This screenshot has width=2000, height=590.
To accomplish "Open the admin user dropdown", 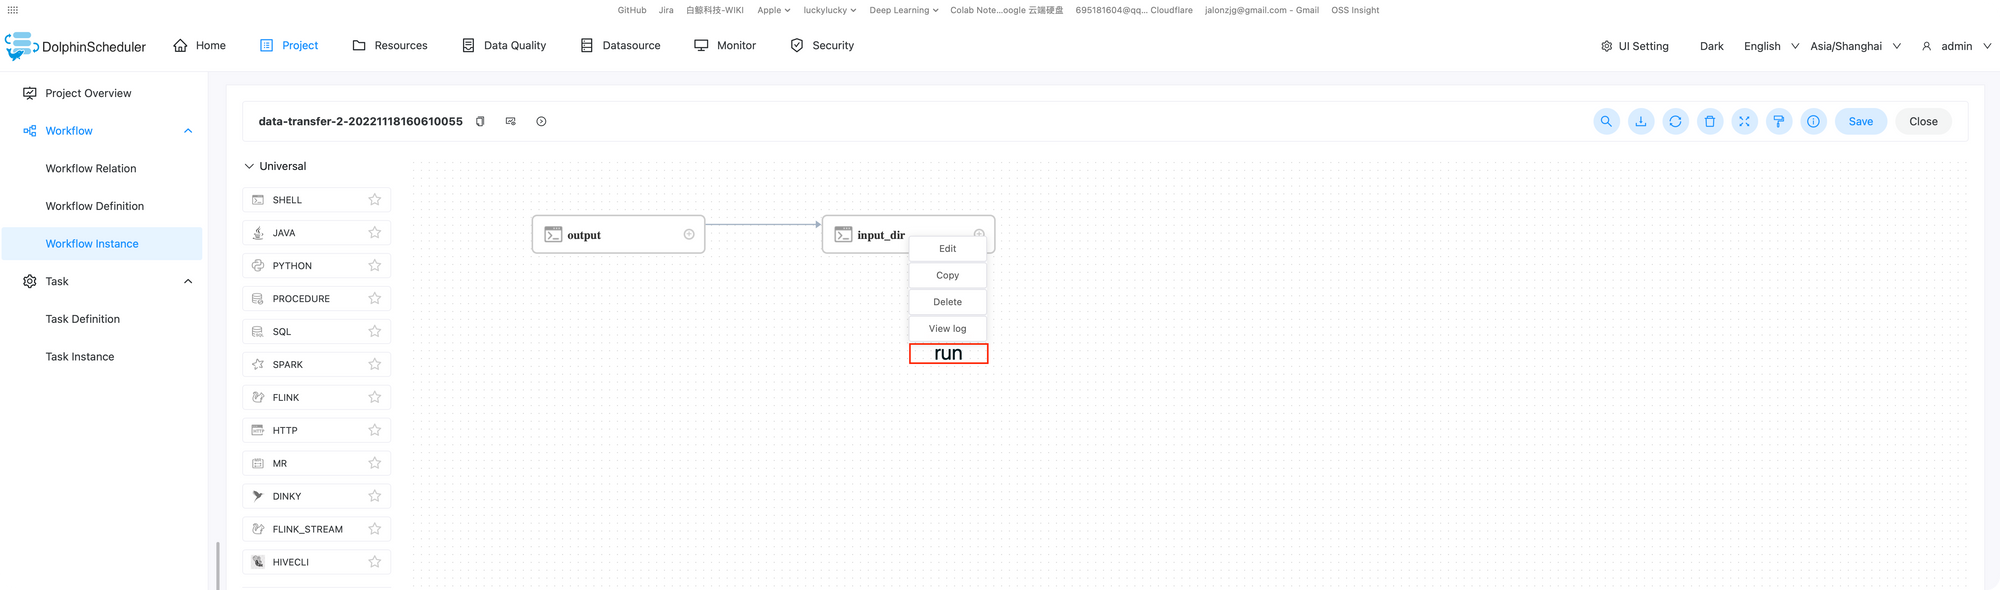I will [x=1957, y=46].
